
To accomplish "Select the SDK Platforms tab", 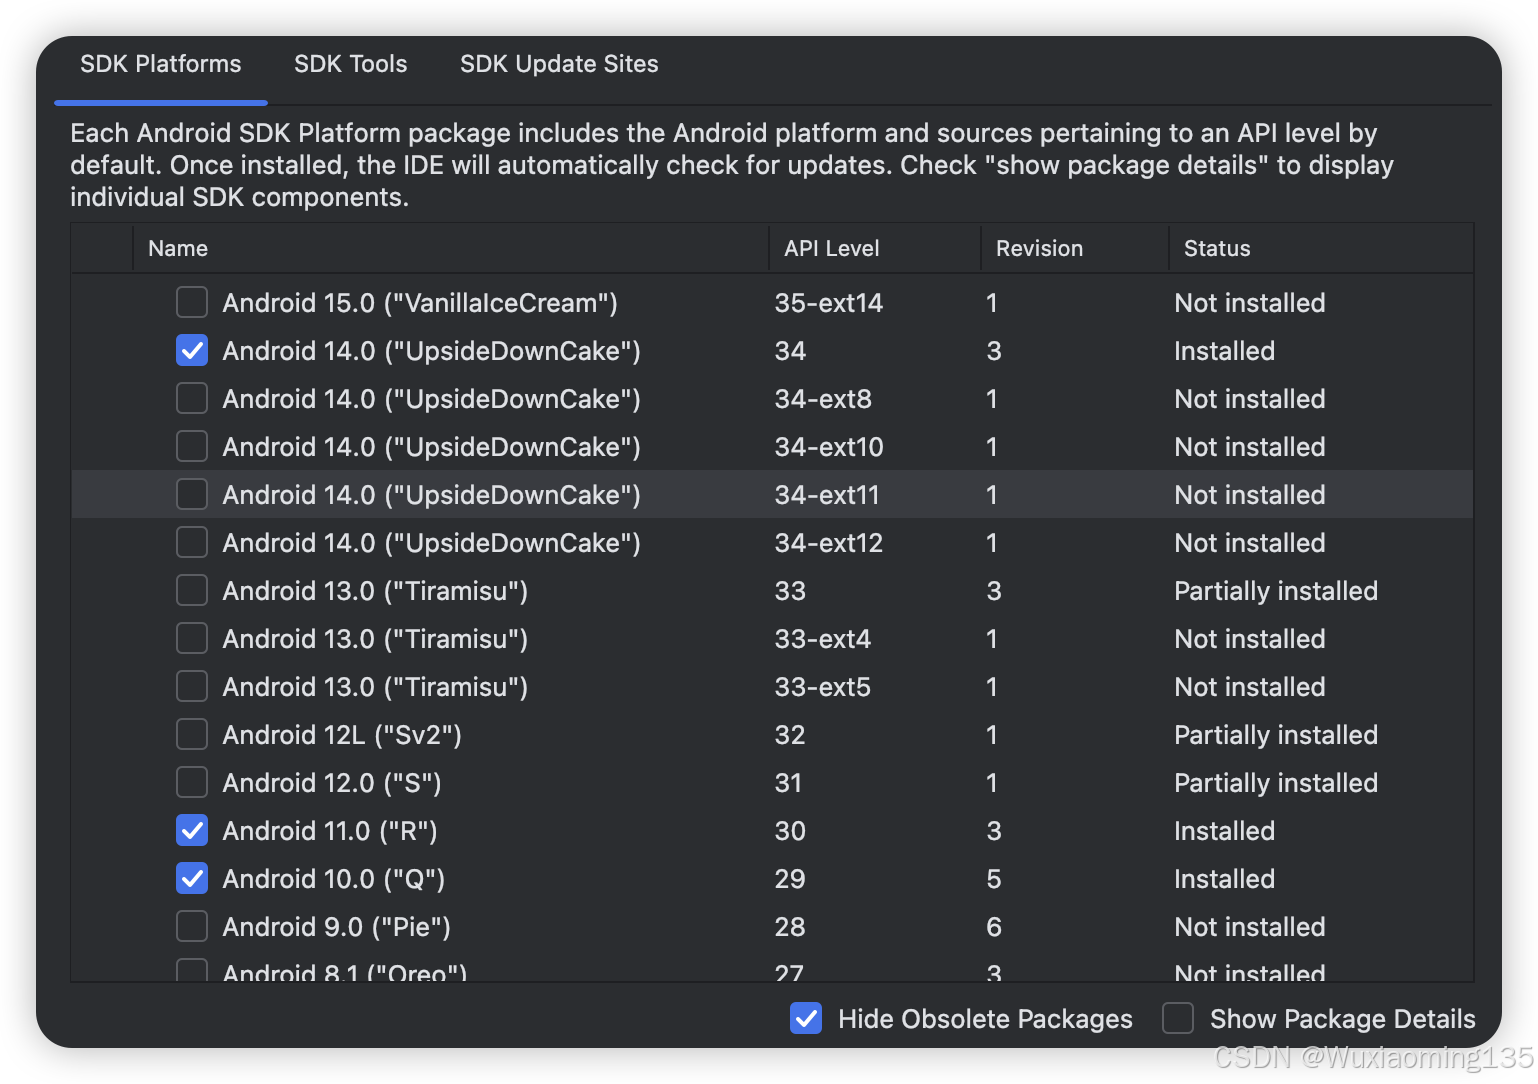I will [x=160, y=63].
